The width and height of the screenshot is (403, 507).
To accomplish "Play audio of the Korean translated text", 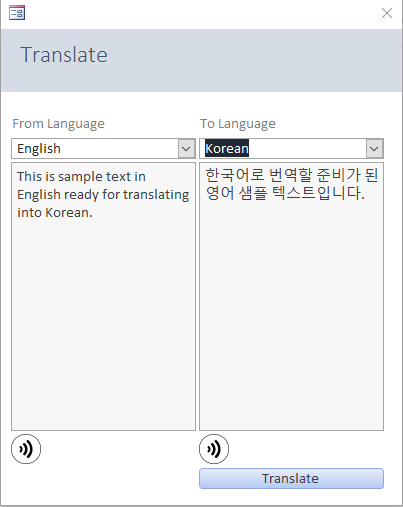I will (x=214, y=449).
